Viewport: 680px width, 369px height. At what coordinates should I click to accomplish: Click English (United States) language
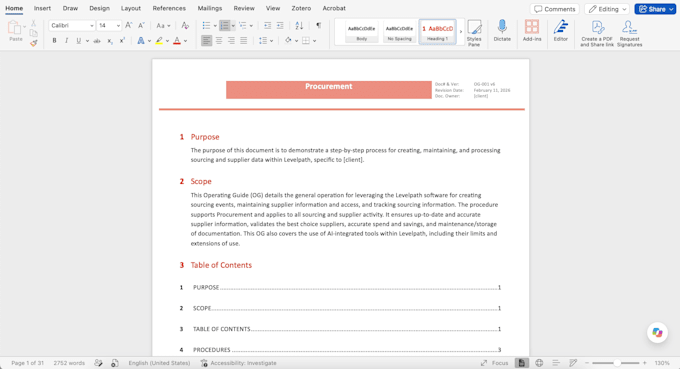click(x=159, y=363)
